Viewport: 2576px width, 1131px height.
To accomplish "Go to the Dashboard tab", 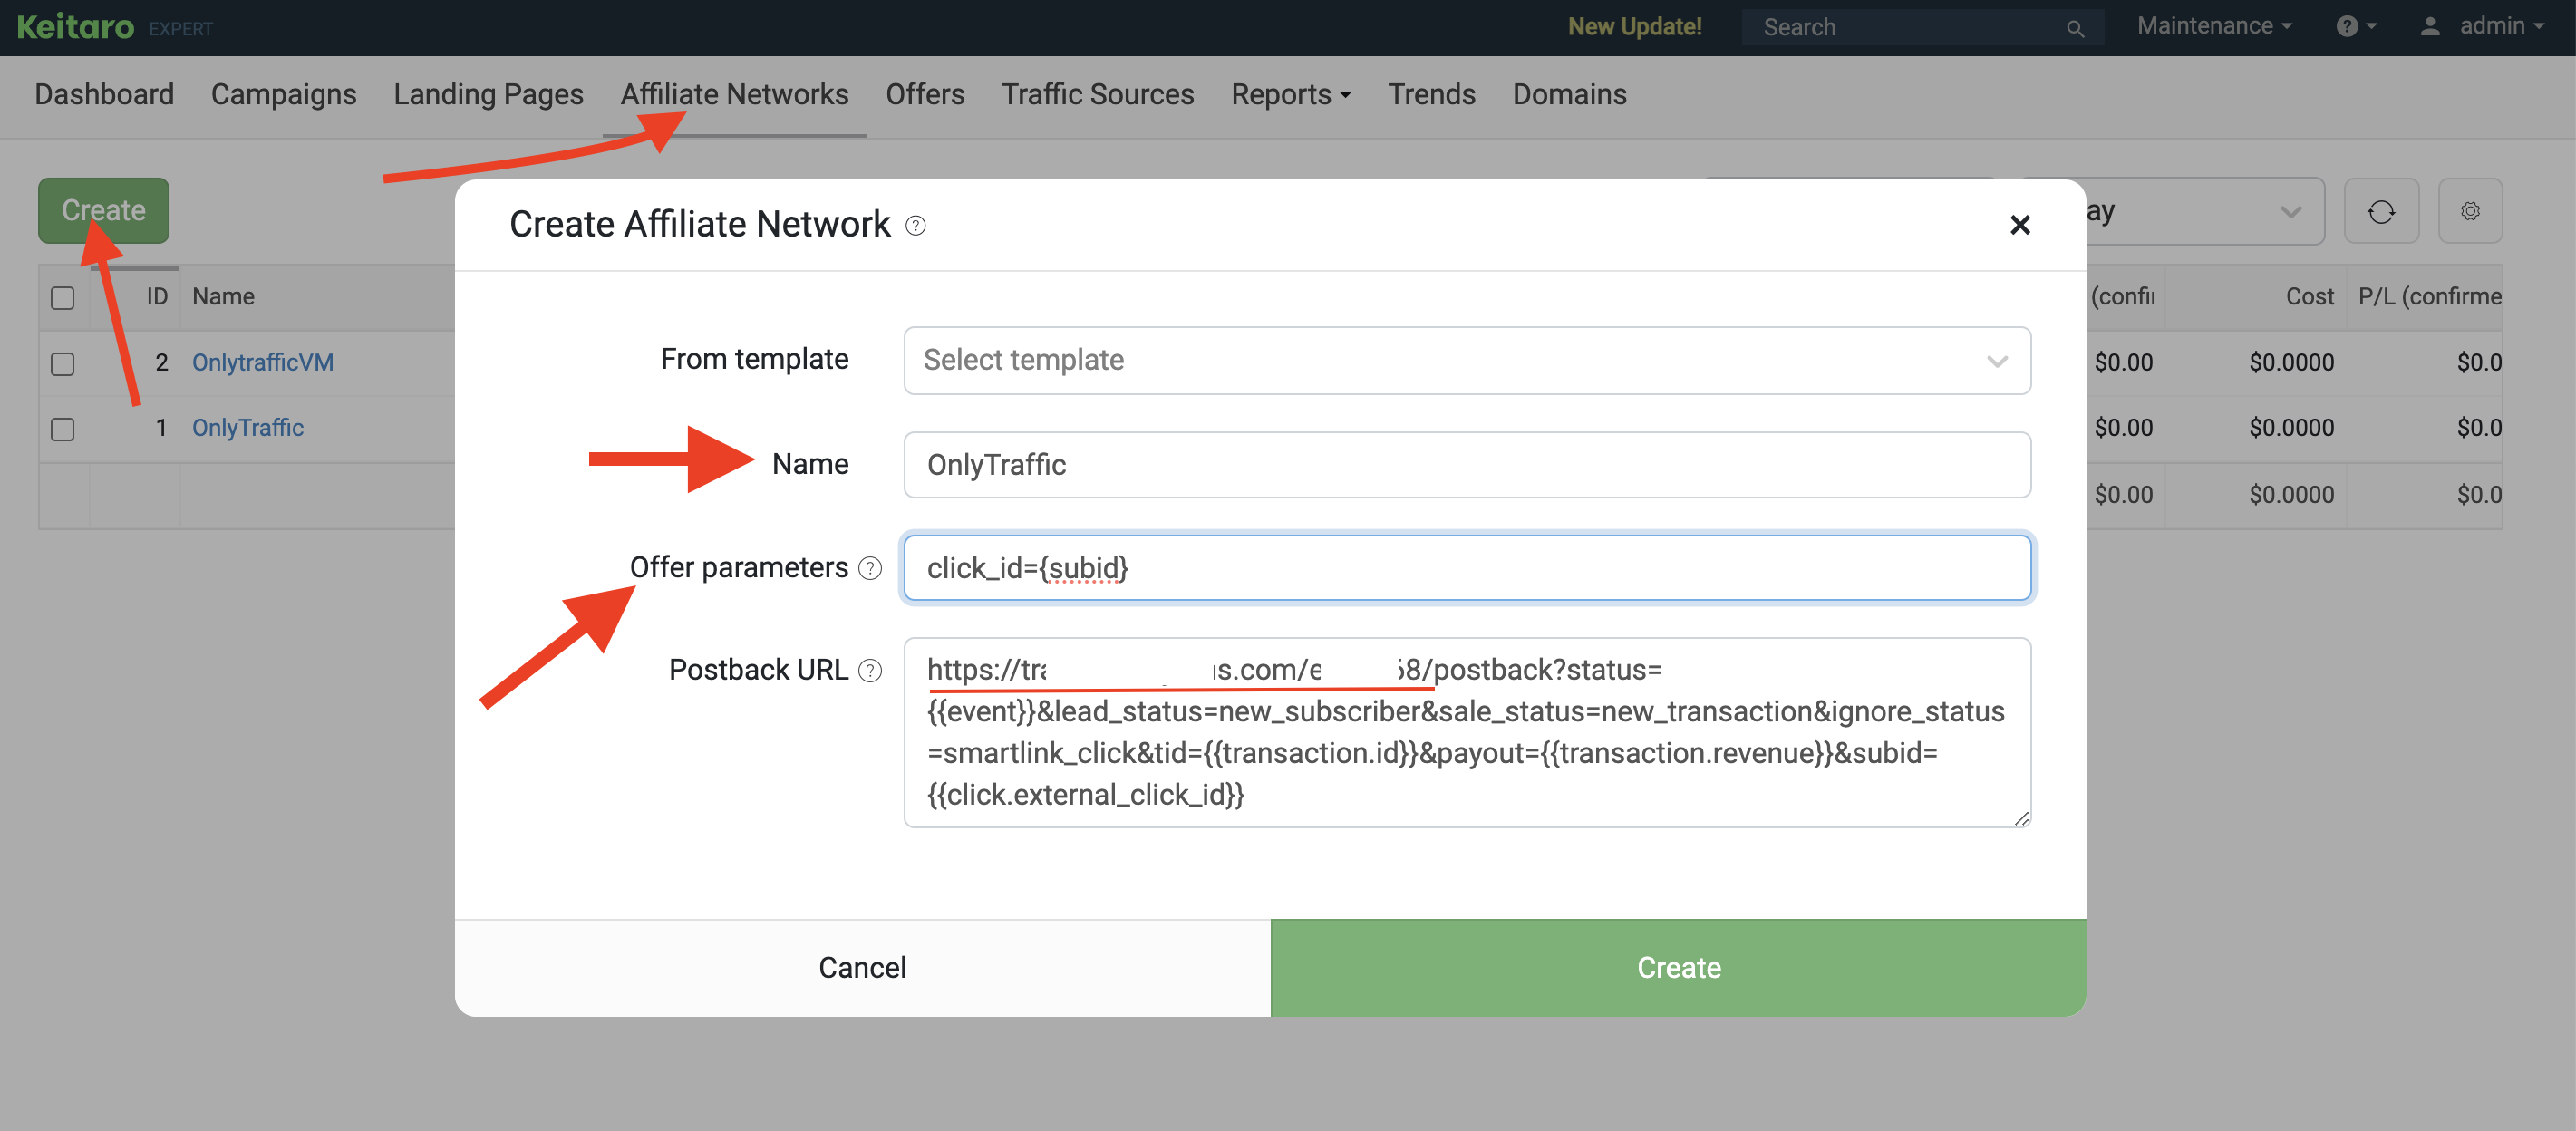I will pyautogui.click(x=104, y=95).
